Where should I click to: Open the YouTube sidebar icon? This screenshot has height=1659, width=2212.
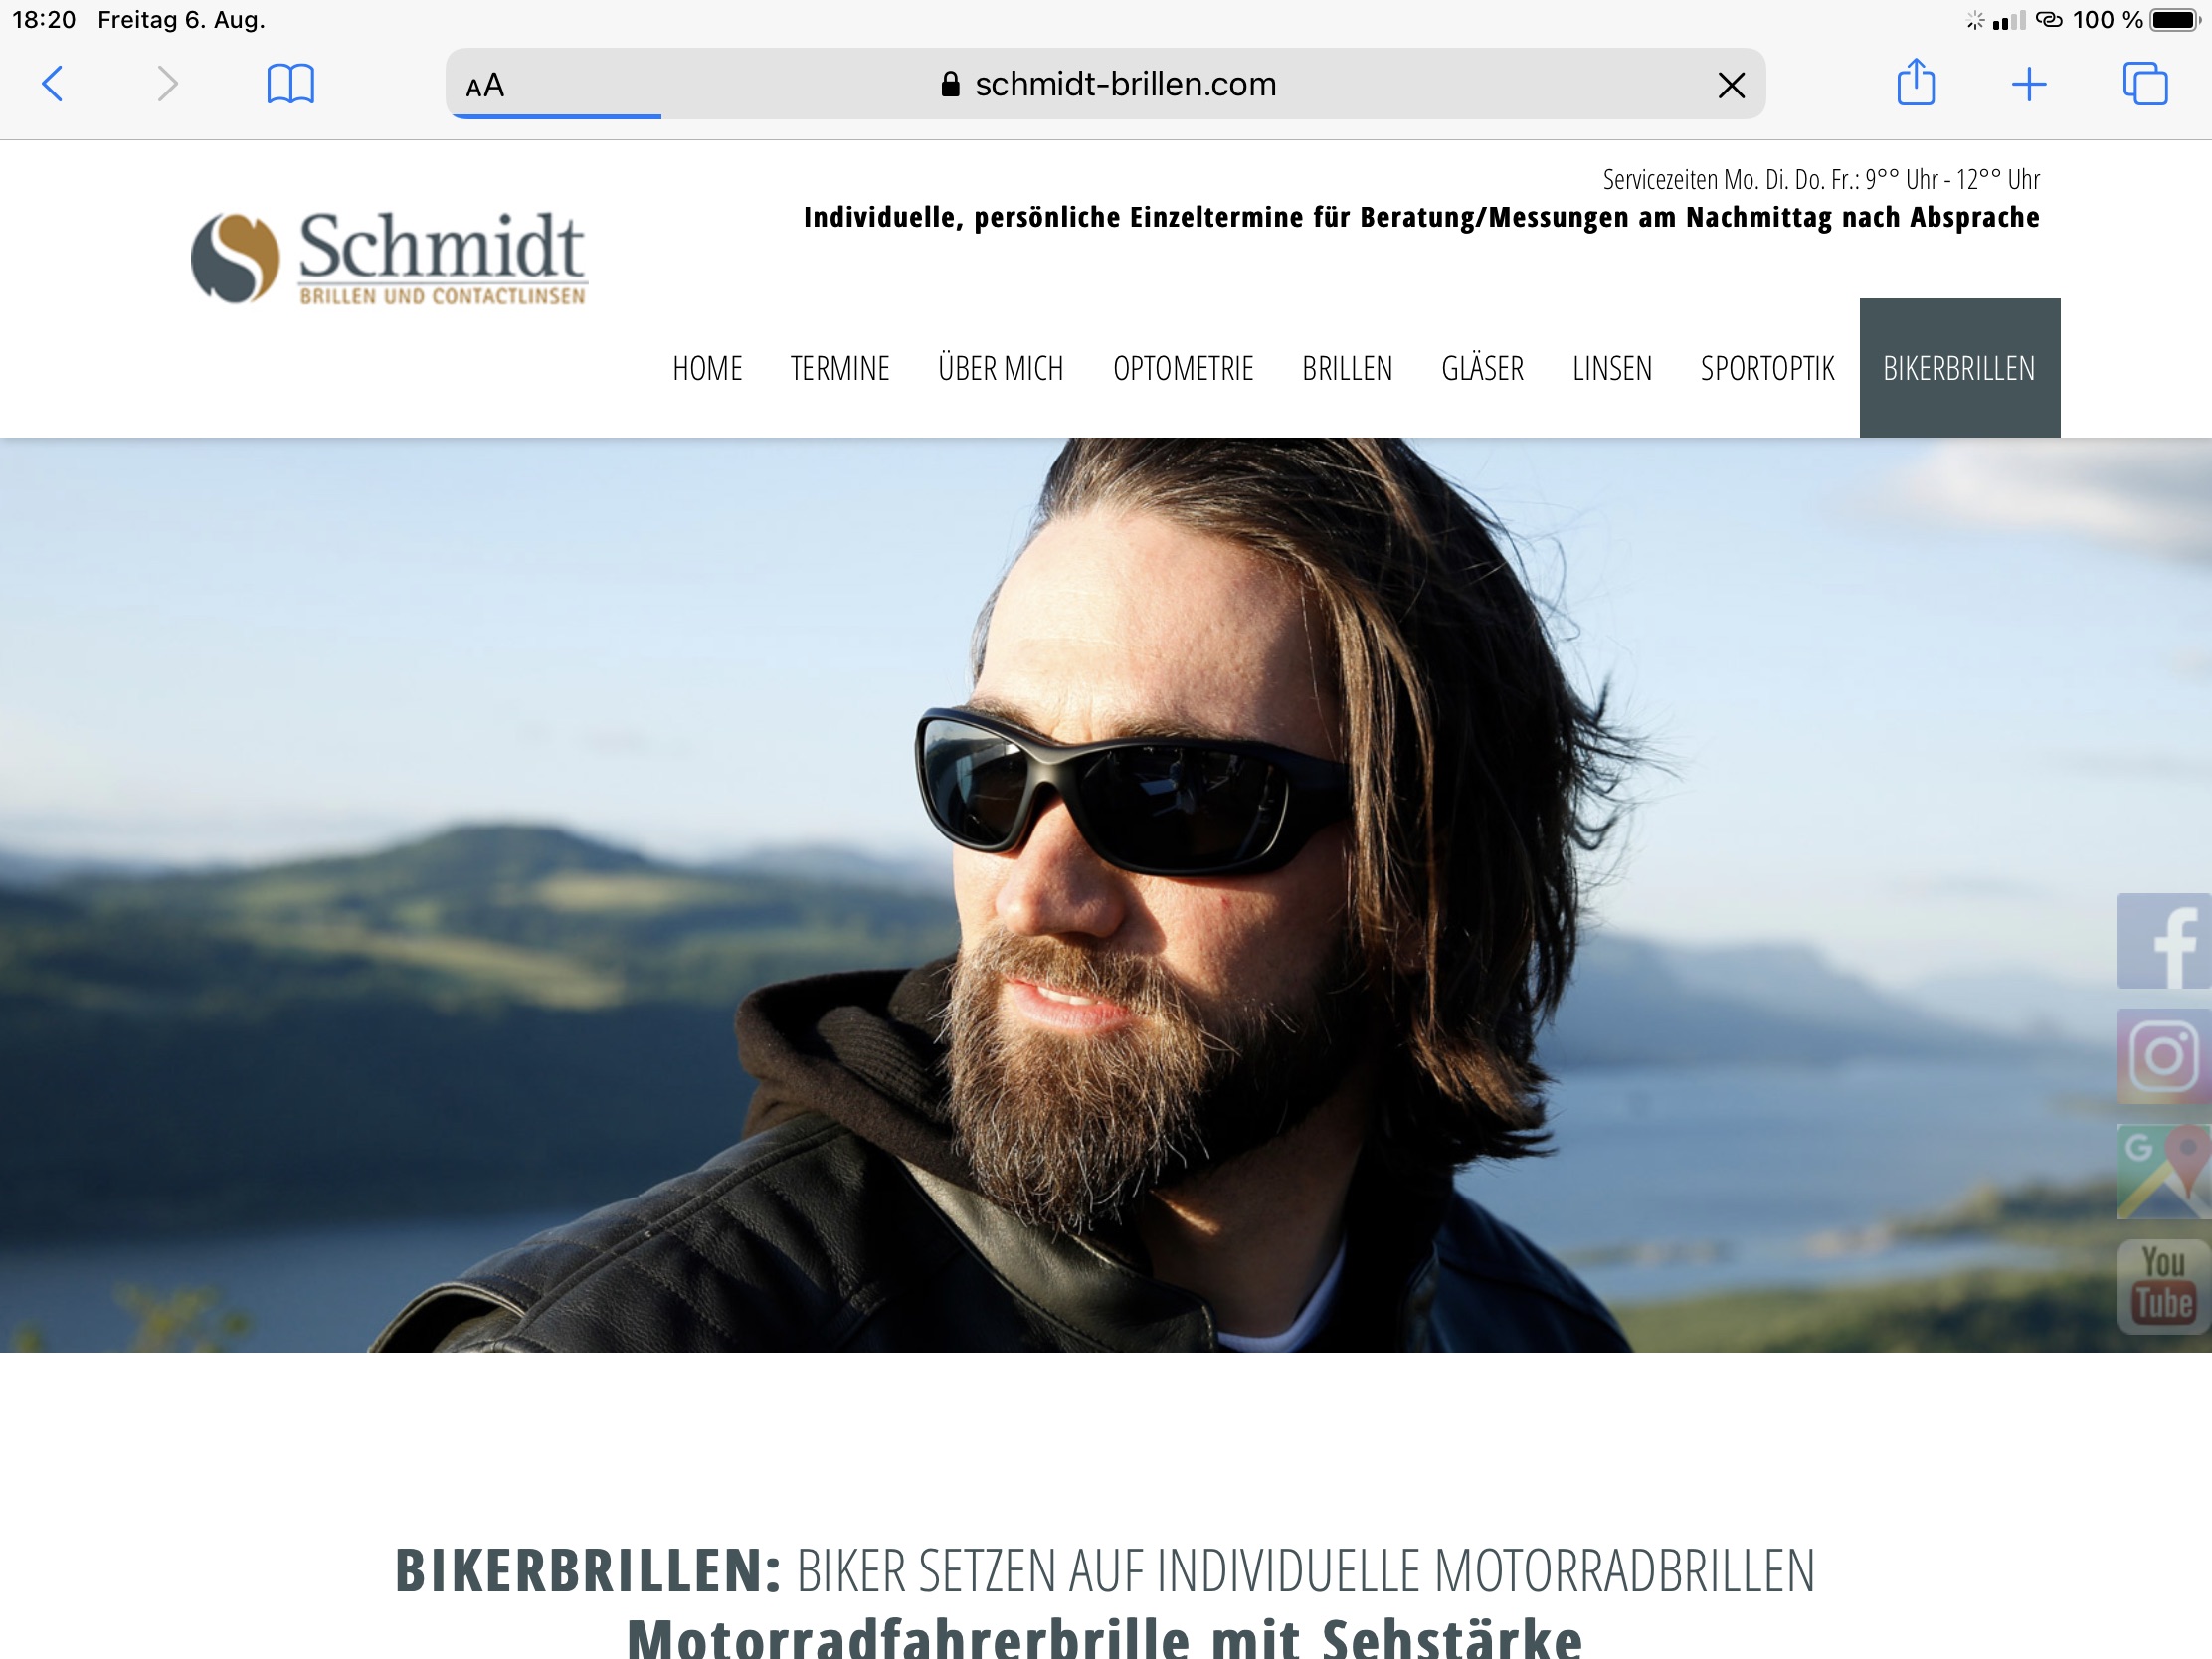(x=2163, y=1286)
